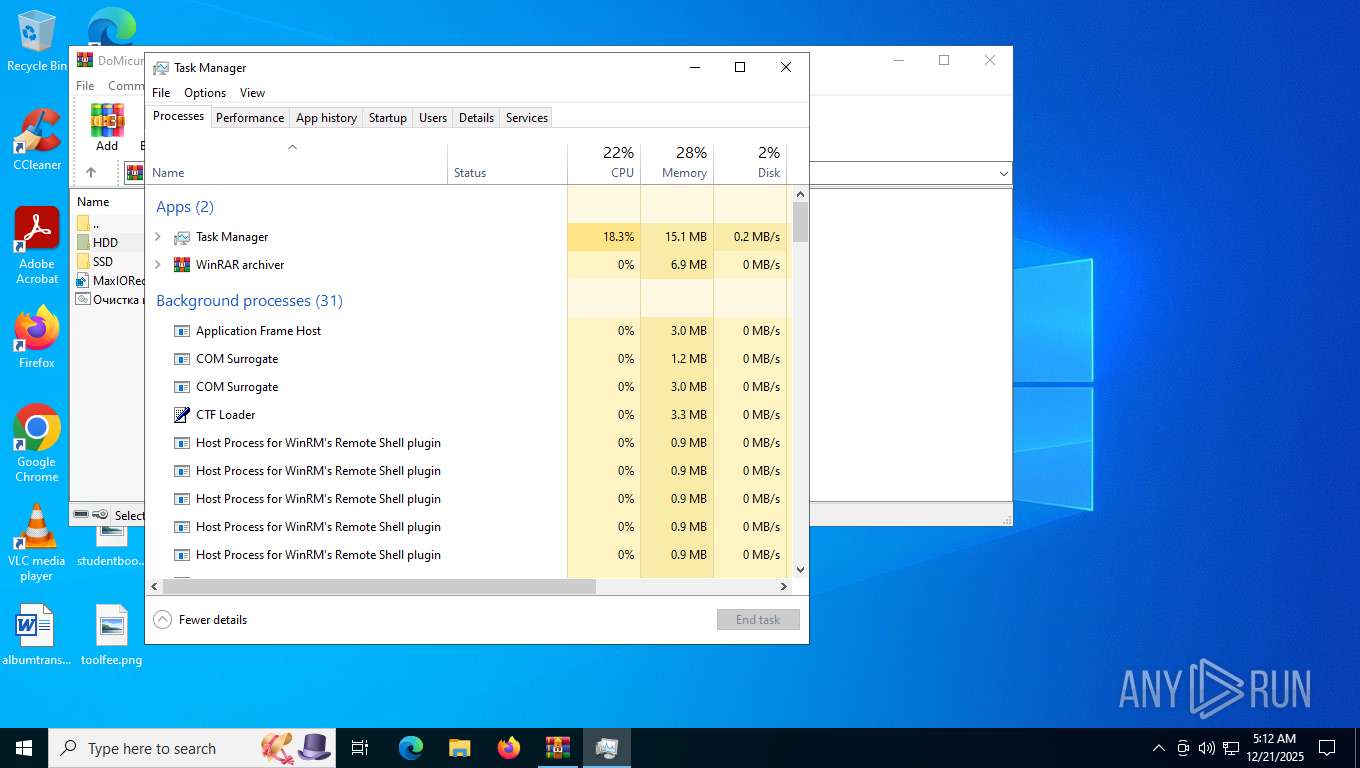This screenshot has width=1360, height=768.
Task: Open VLC media player desktop icon
Action: point(37,543)
